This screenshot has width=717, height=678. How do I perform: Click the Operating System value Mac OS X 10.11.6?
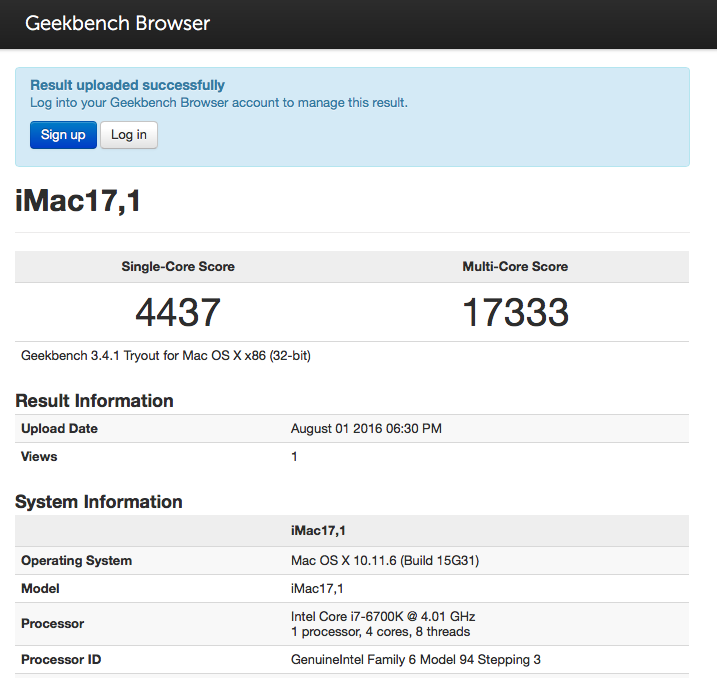(384, 561)
